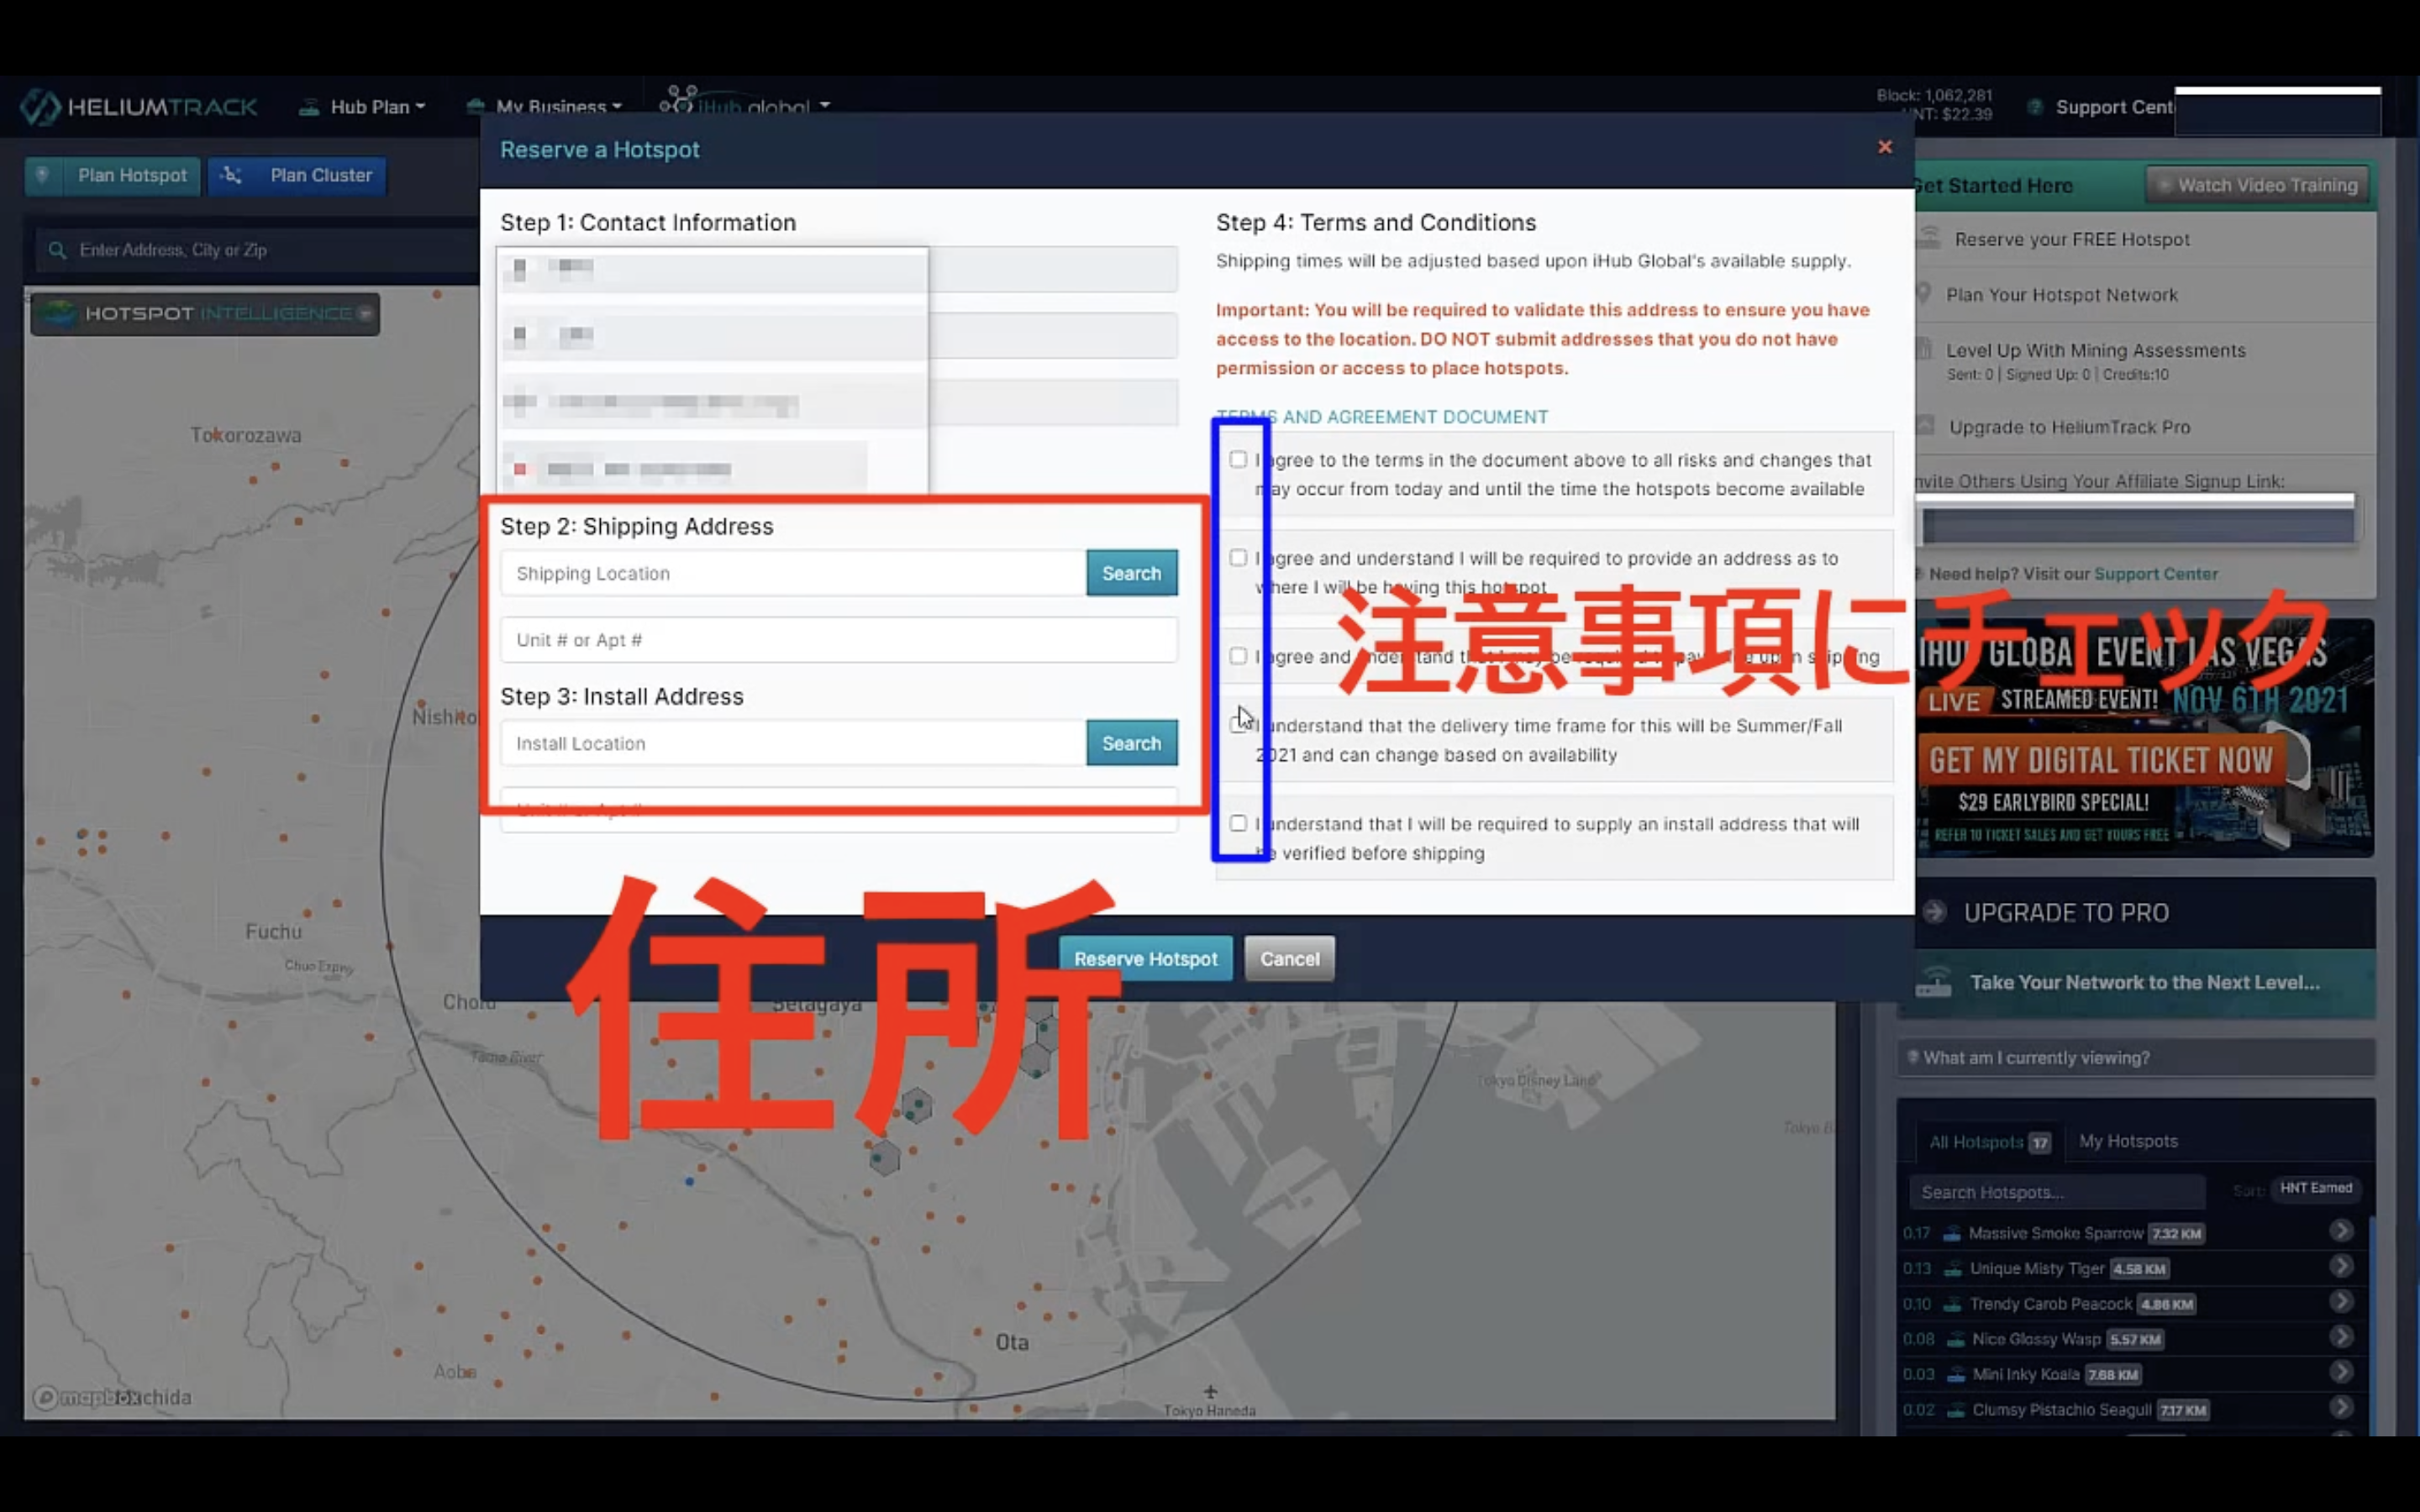Image resolution: width=2420 pixels, height=1512 pixels.
Task: Click the Plan Cluster nodes icon
Action: click(x=231, y=175)
